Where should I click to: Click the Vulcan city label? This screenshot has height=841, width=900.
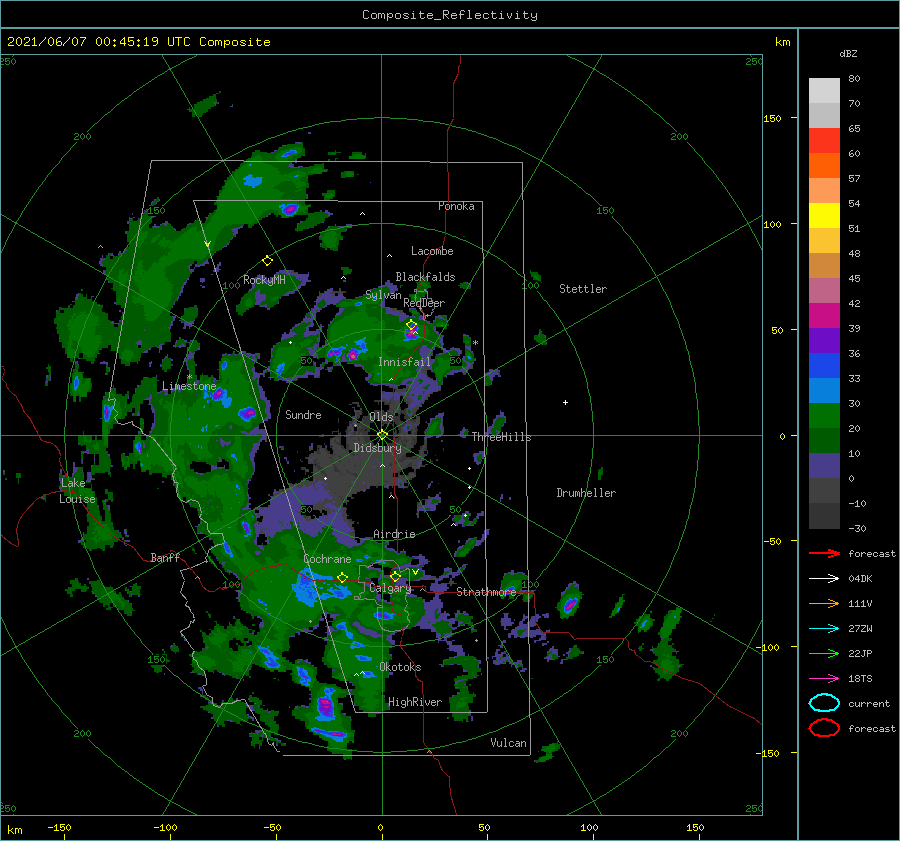pos(508,743)
